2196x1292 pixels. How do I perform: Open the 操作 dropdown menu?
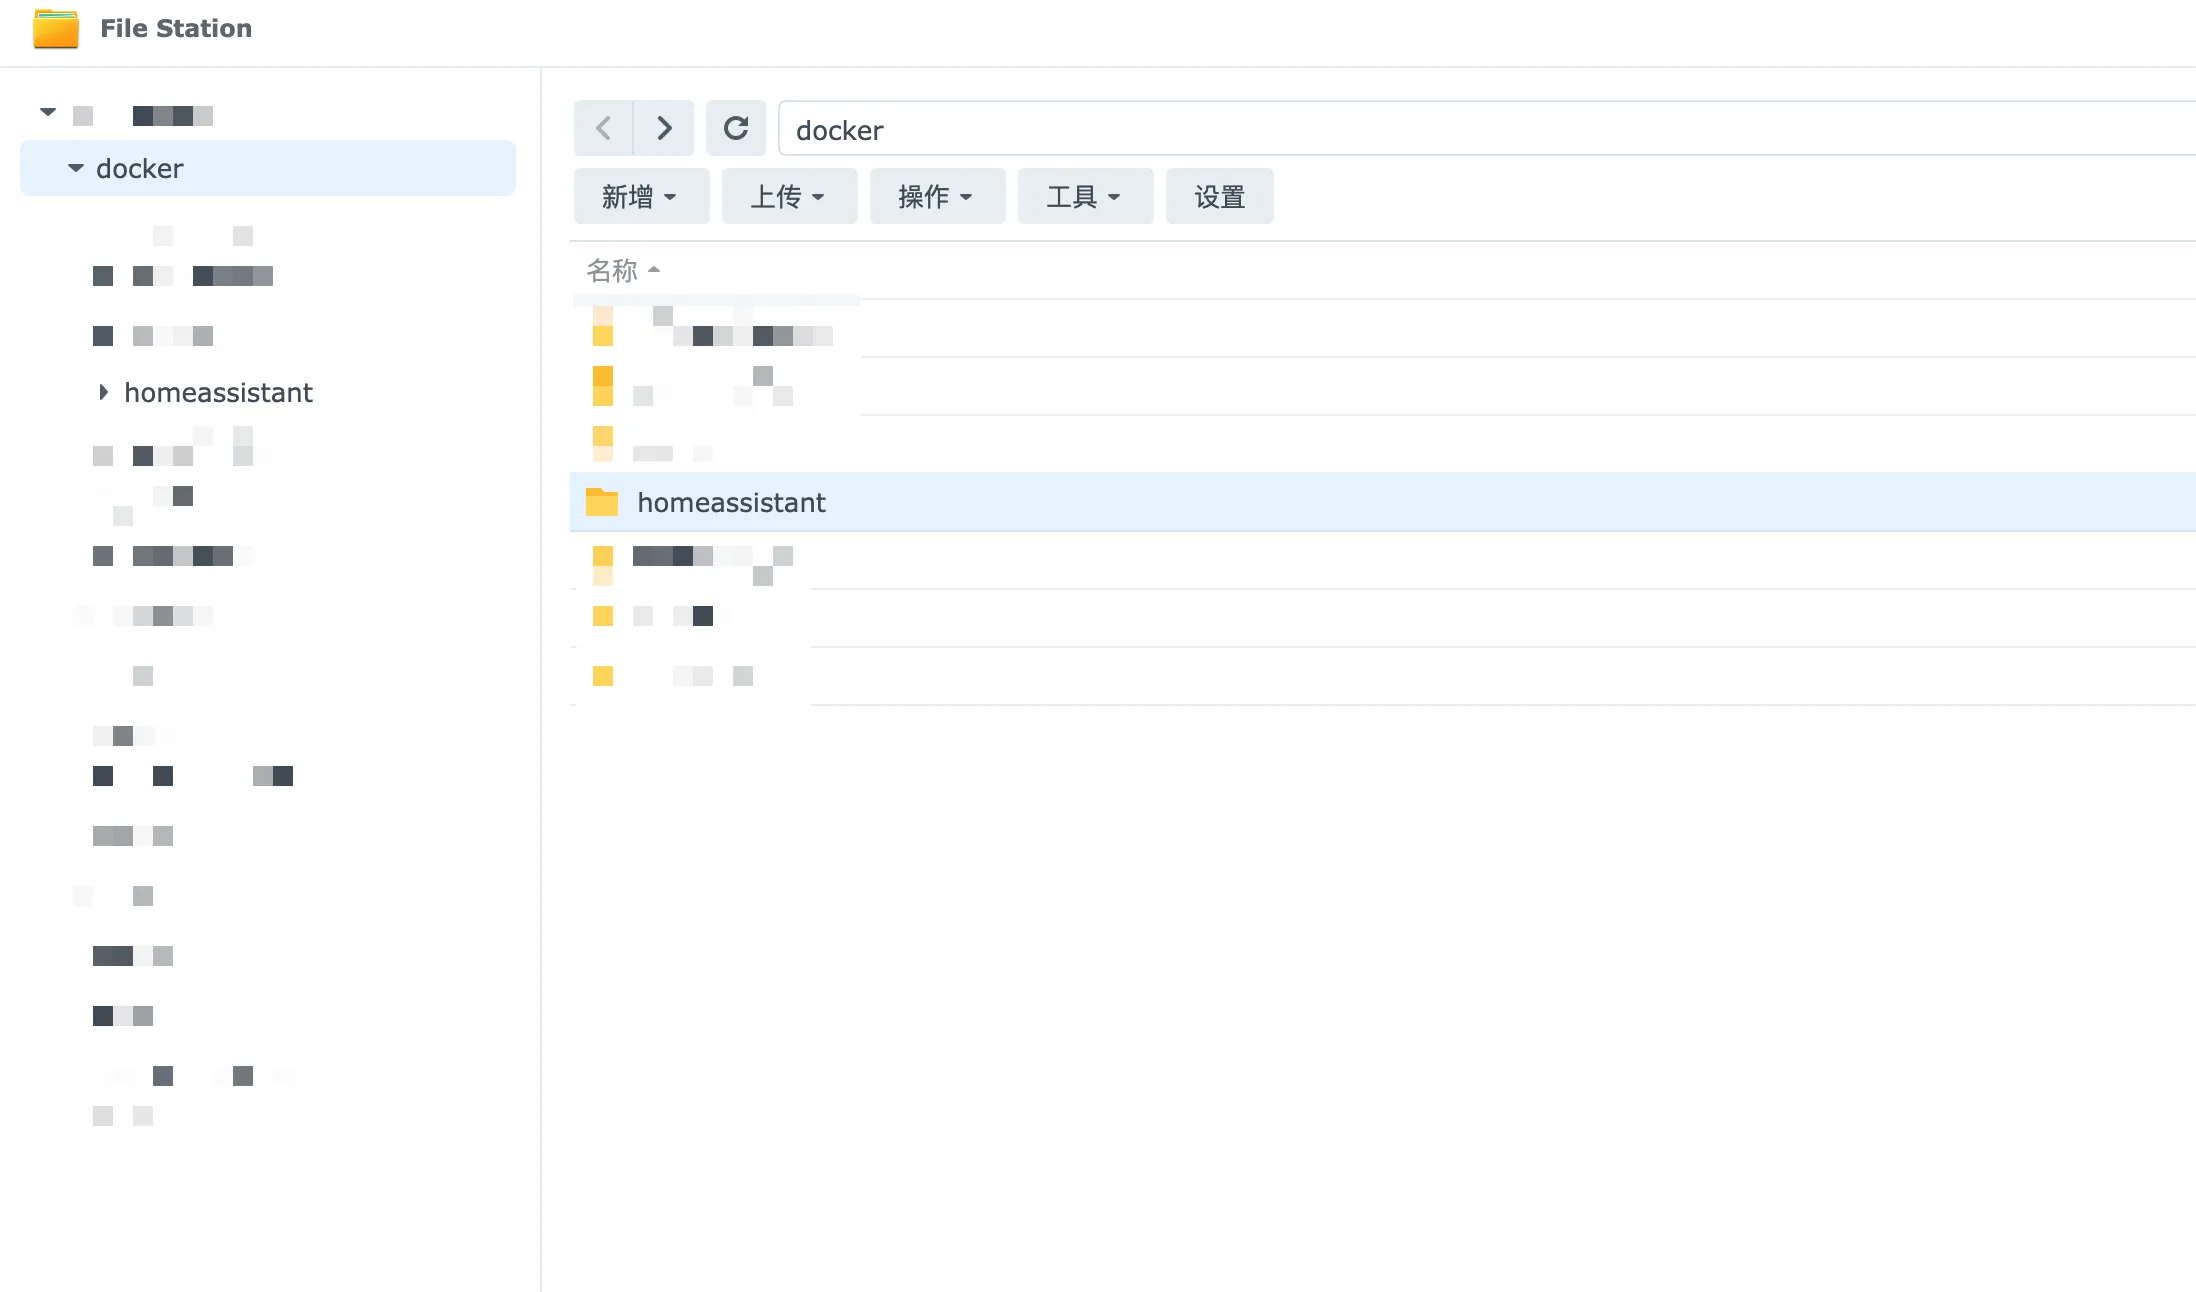pos(937,196)
